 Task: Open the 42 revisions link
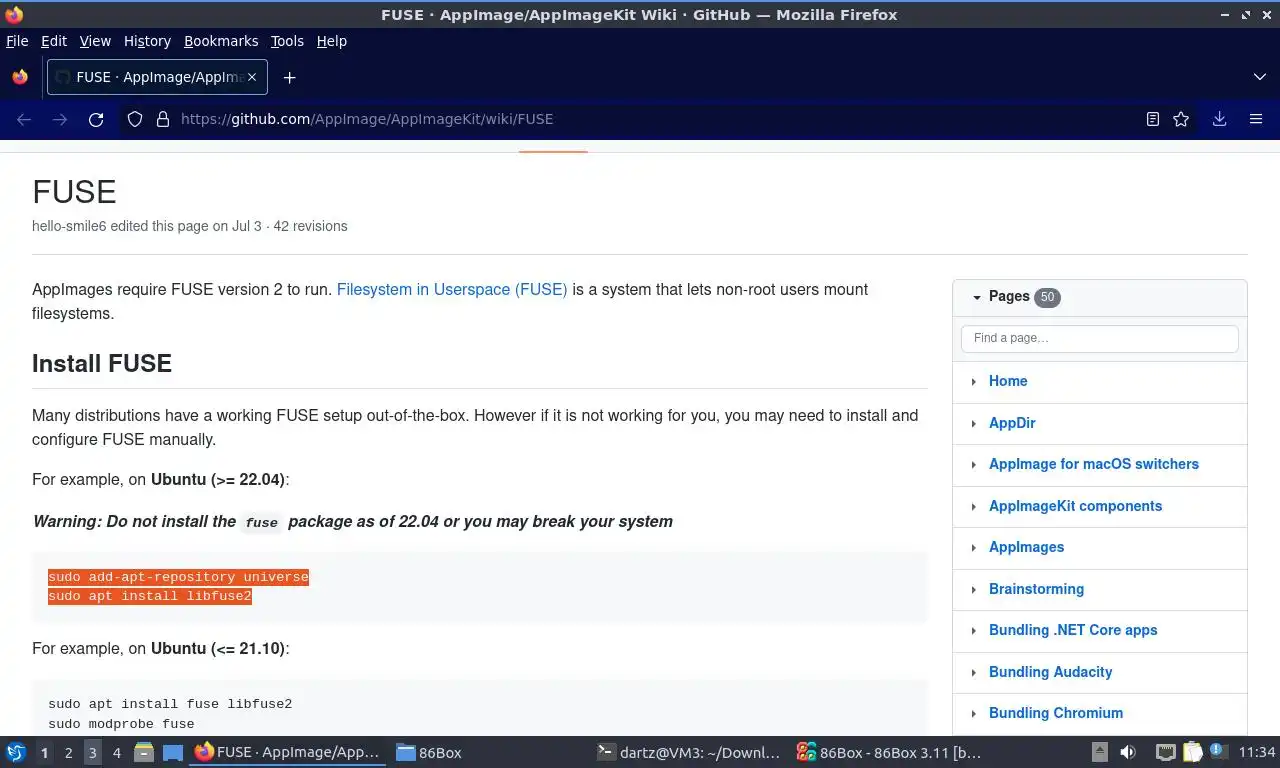(310, 226)
